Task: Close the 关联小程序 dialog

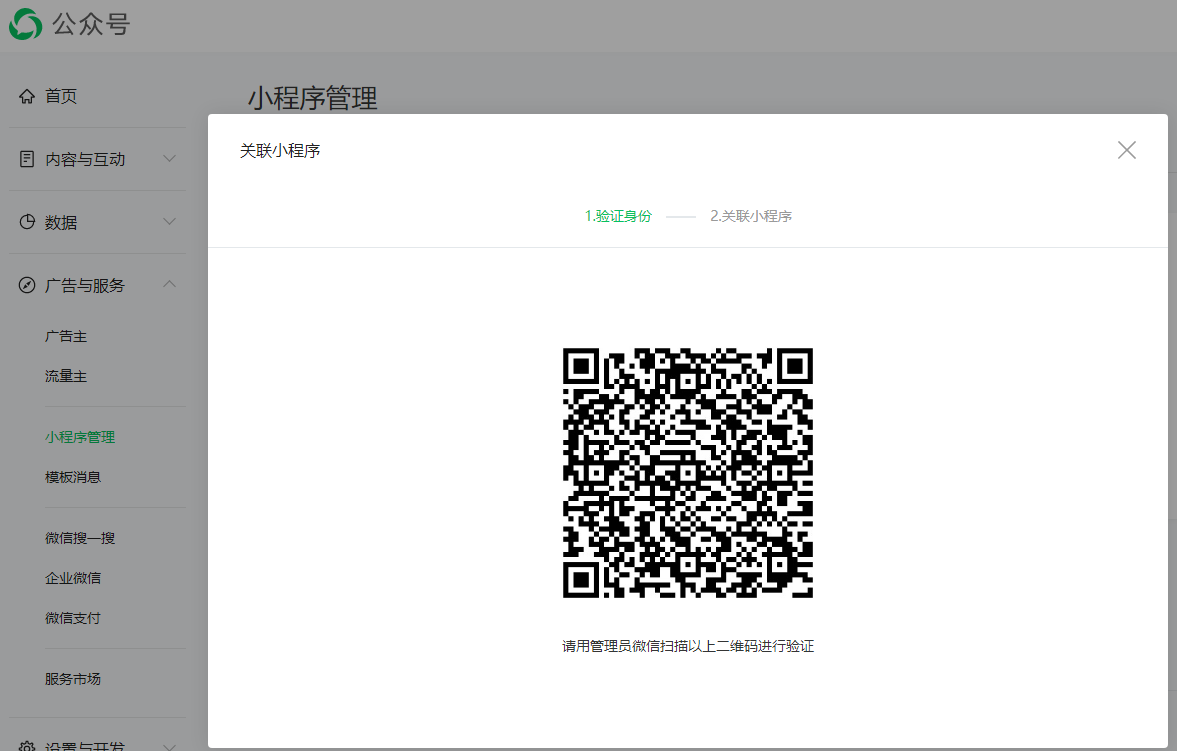Action: pyautogui.click(x=1126, y=150)
